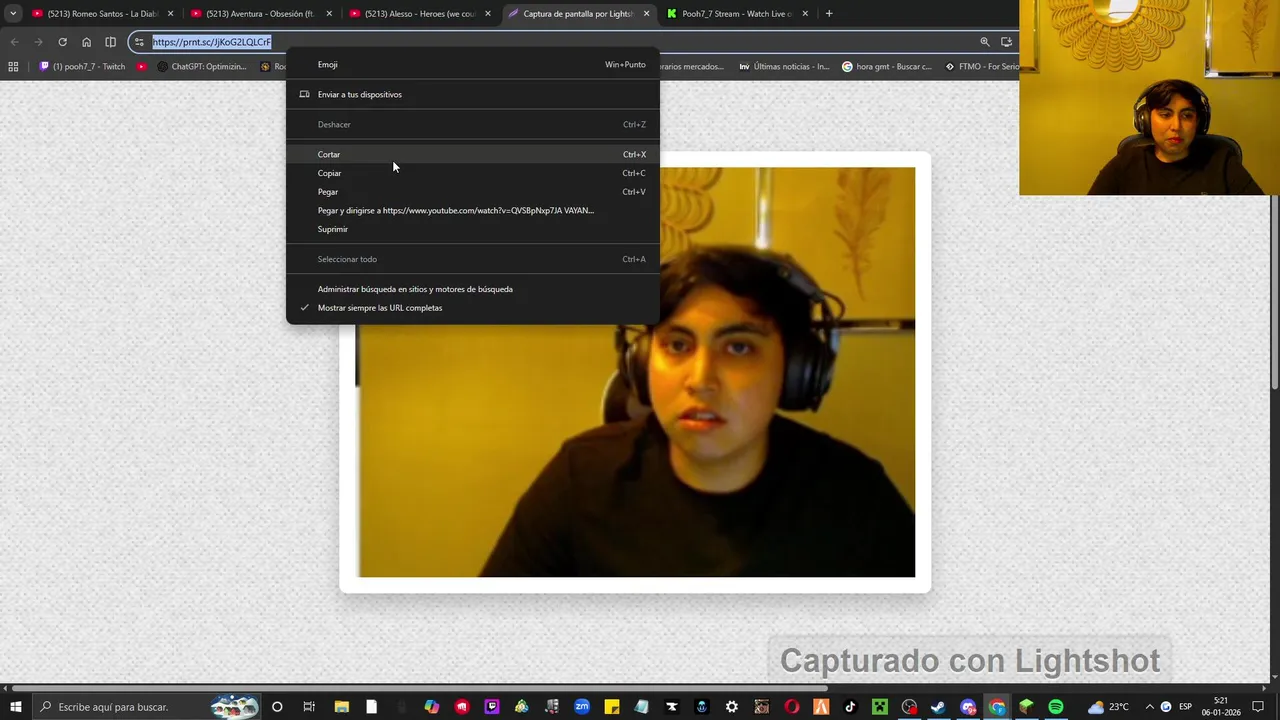The width and height of the screenshot is (1280, 720).
Task: Open the Twitch app on taskbar
Action: coord(491,707)
